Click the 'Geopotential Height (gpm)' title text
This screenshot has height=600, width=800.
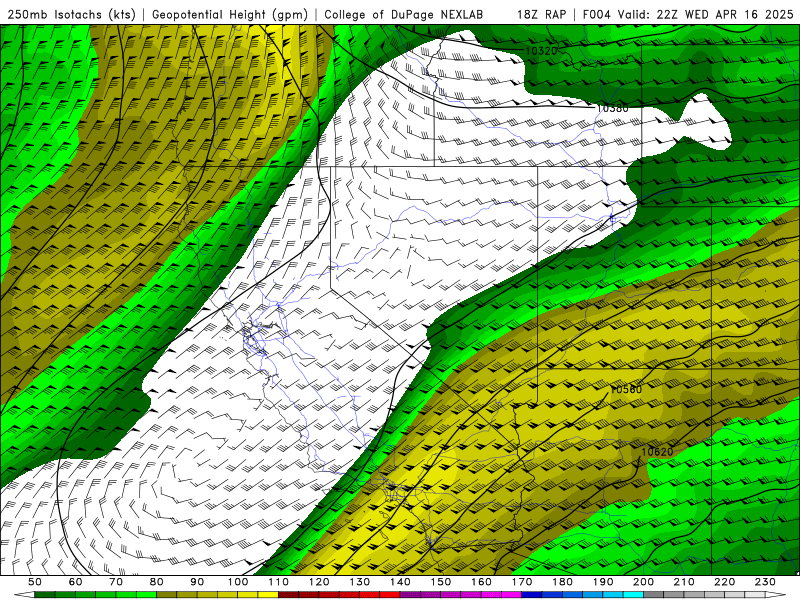(x=230, y=15)
